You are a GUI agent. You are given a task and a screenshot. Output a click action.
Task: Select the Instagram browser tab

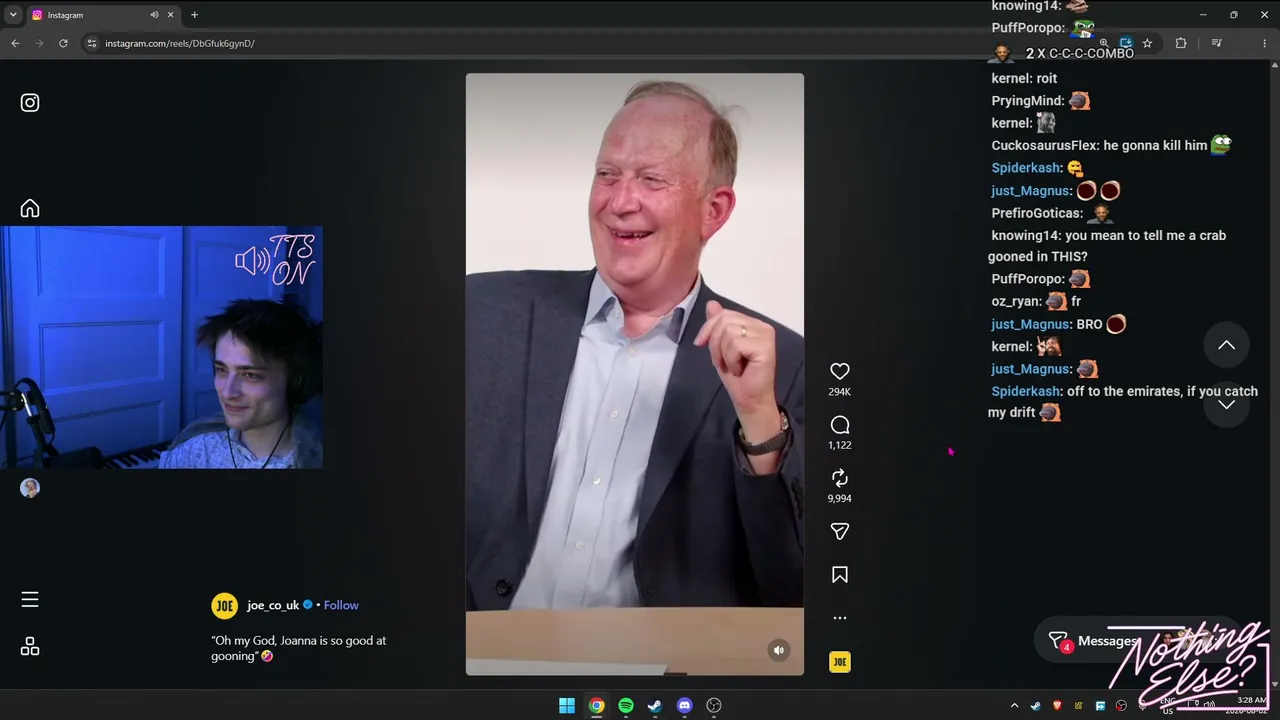(103, 15)
